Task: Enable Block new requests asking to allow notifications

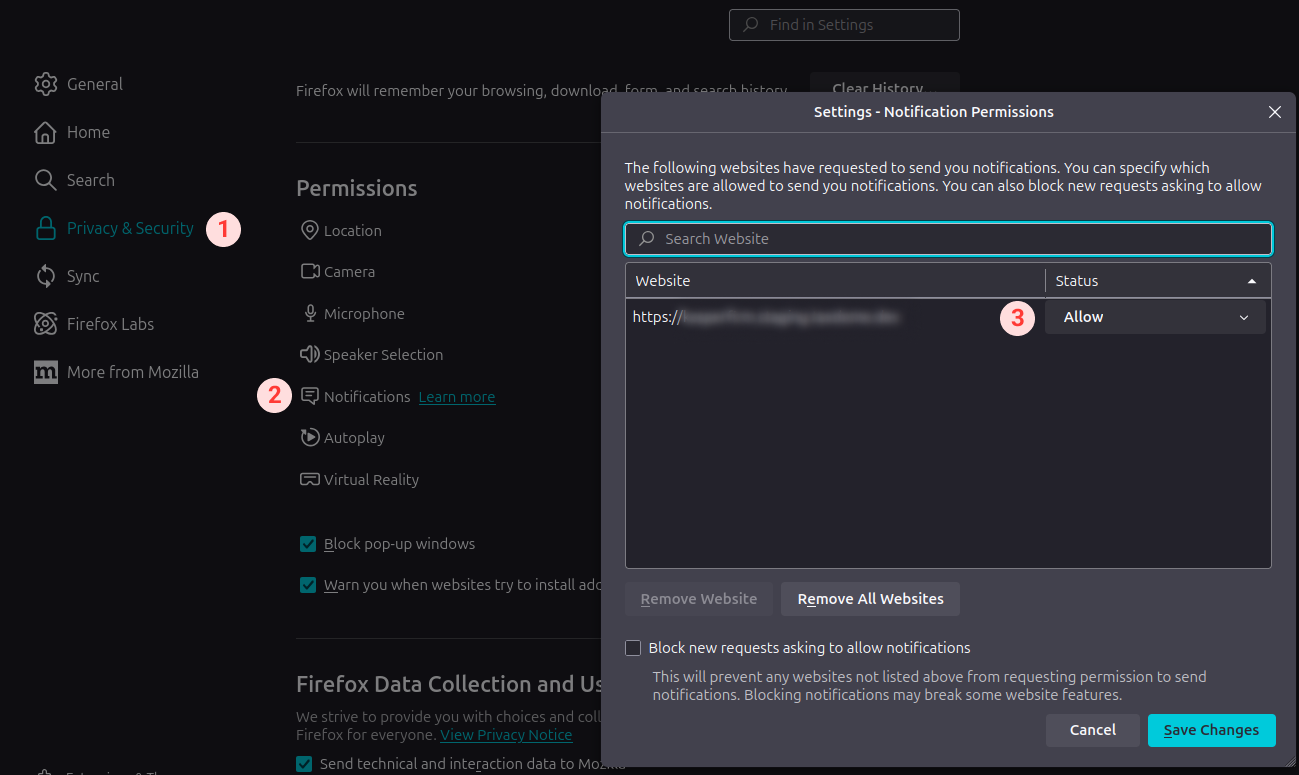Action: click(x=633, y=648)
